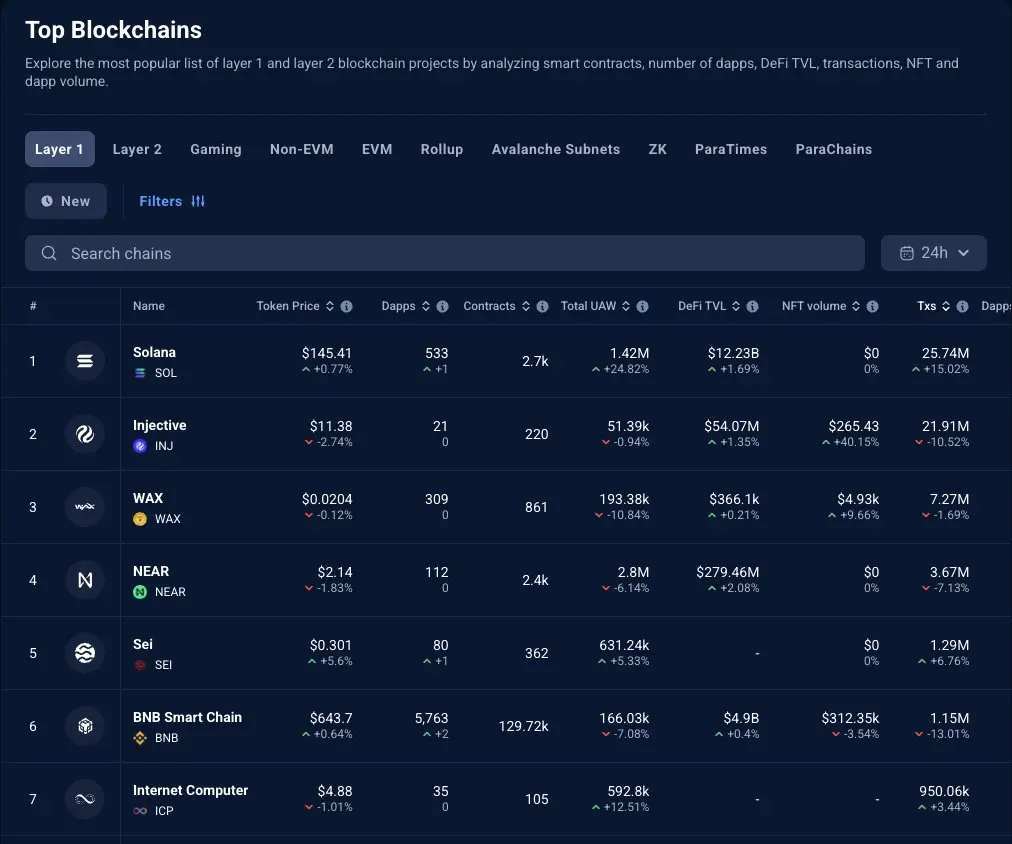Click Sei's 631.24k Total UAW value
This screenshot has height=844, width=1012.
(624, 645)
